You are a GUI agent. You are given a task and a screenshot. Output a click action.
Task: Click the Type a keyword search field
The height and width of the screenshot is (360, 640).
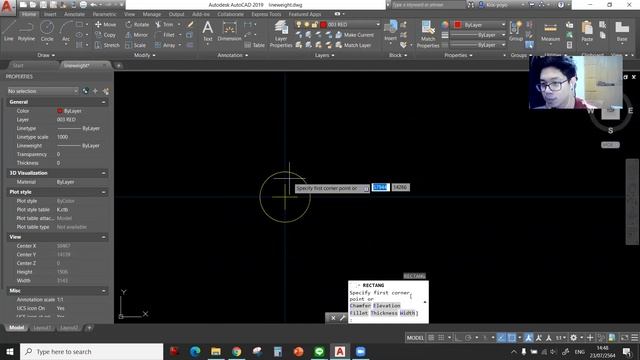428,5
